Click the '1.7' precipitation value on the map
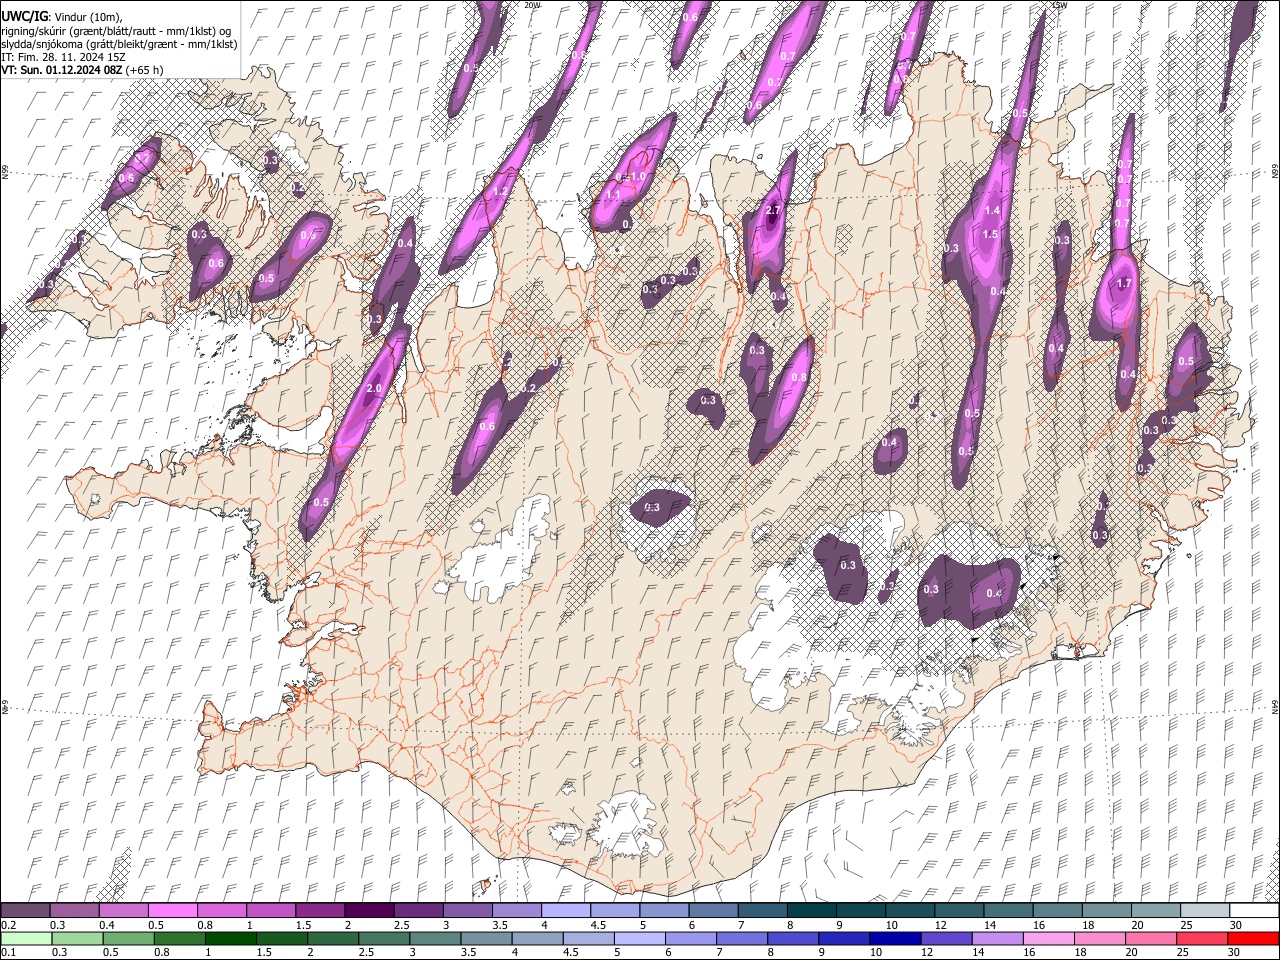 pos(1124,284)
